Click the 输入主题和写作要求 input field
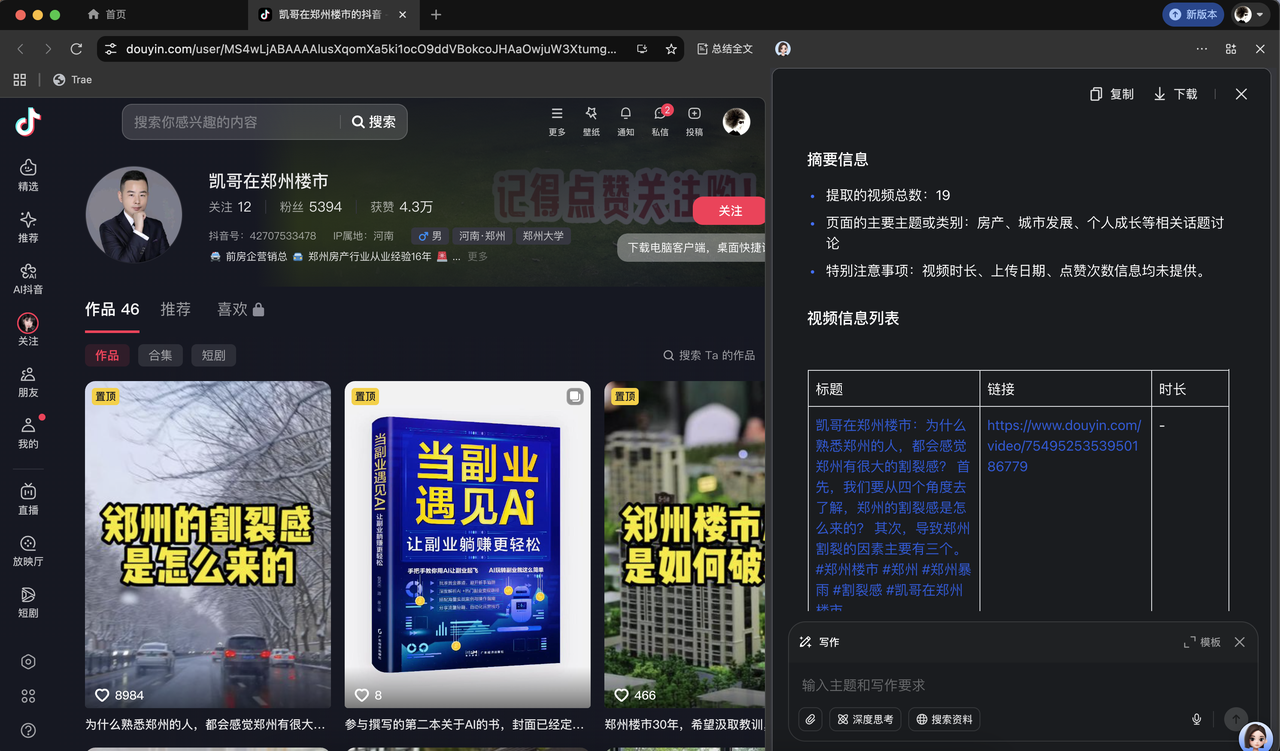 point(1000,684)
